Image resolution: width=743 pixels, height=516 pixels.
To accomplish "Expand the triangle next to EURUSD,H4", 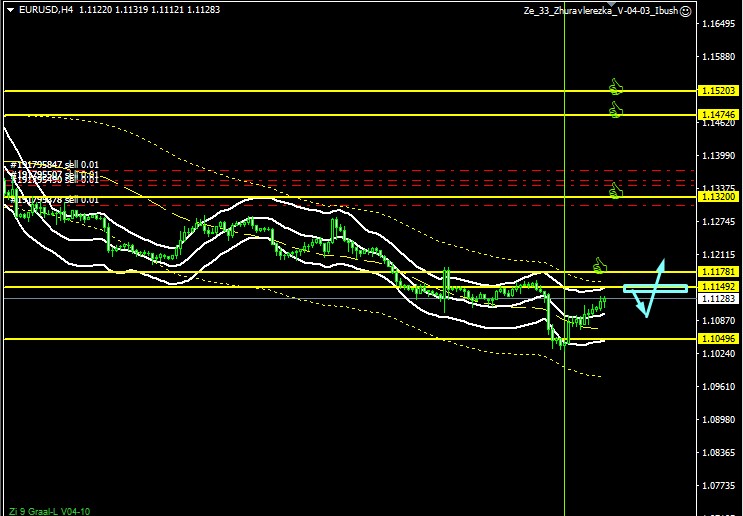I will point(10,9).
